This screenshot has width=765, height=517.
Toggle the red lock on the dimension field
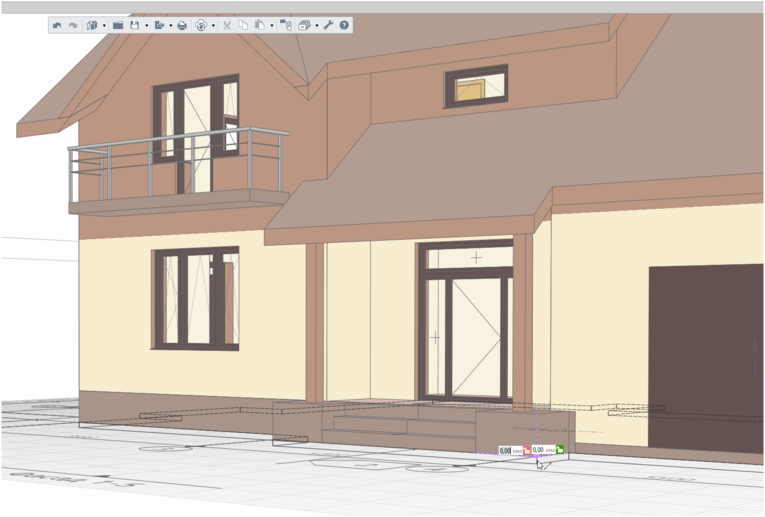point(527,451)
